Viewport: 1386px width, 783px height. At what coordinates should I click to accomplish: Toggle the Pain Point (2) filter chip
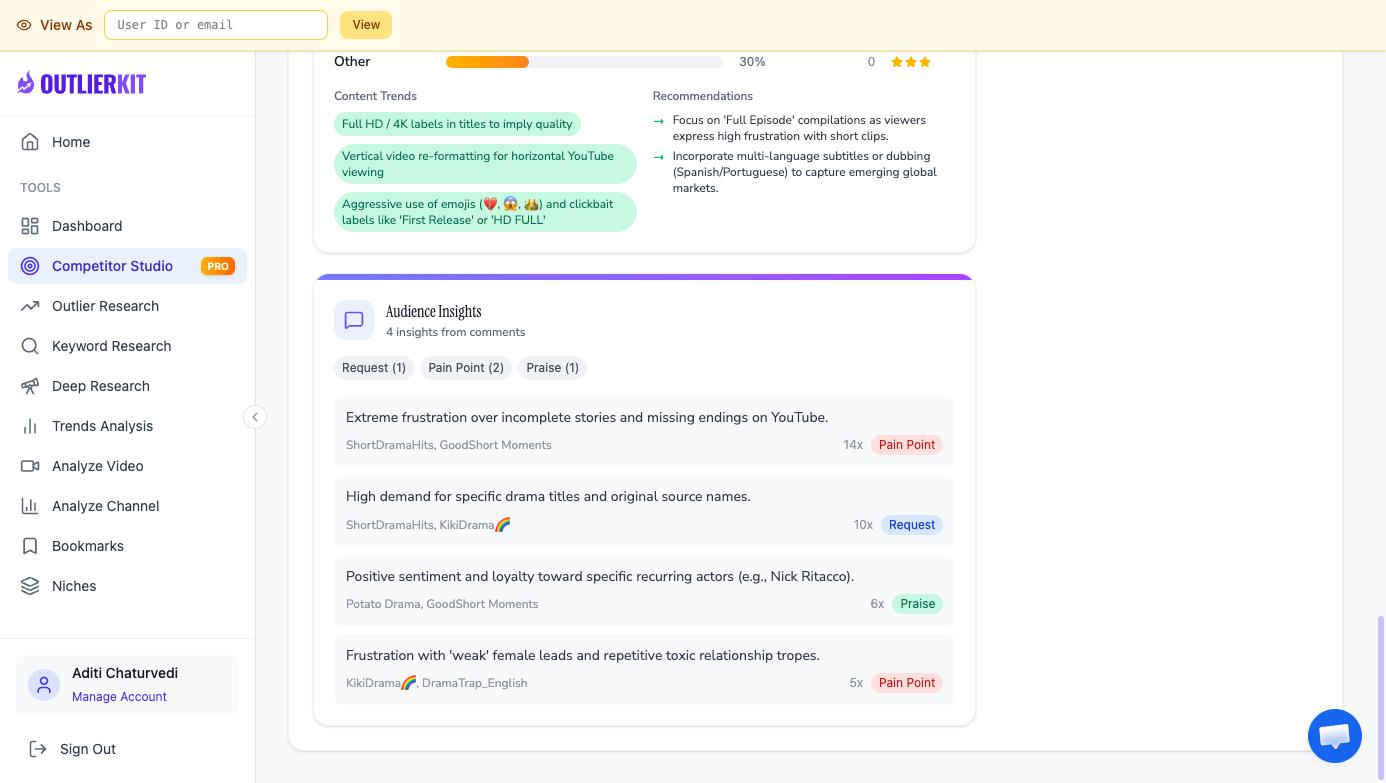465,368
